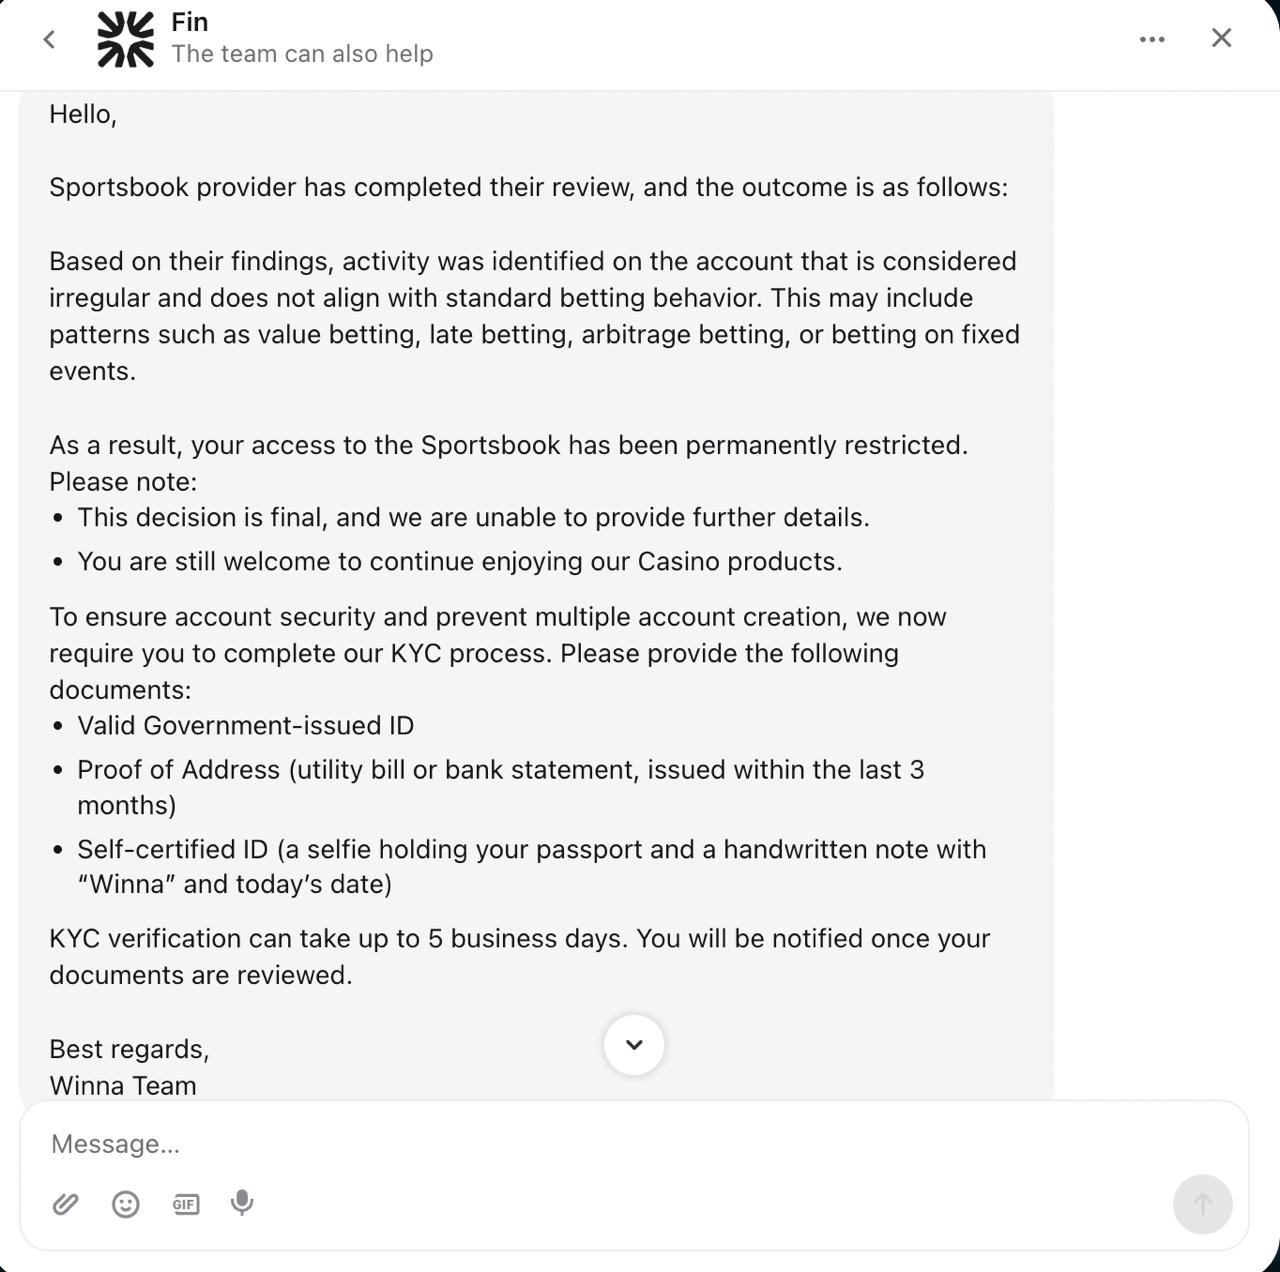Viewport: 1280px width, 1272px height.
Task: Click the "Self-certified ID" bullet item
Action: pos(531,849)
